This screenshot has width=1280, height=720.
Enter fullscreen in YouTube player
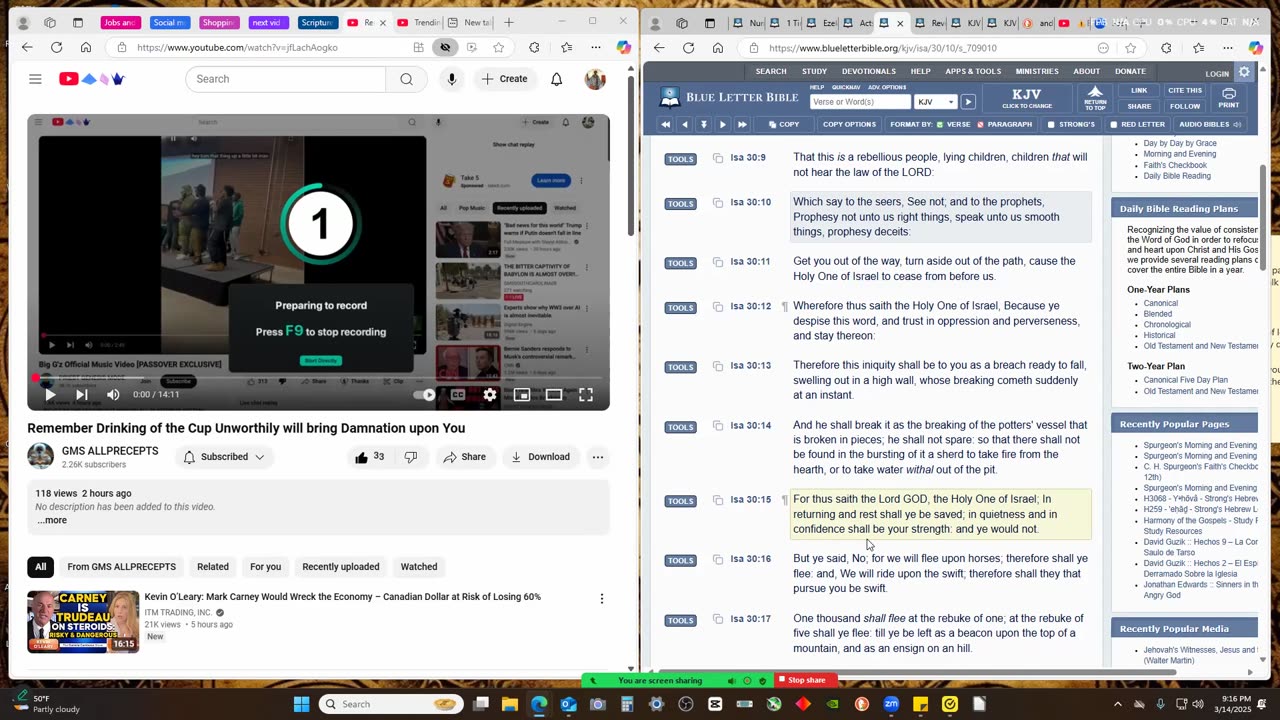point(586,395)
